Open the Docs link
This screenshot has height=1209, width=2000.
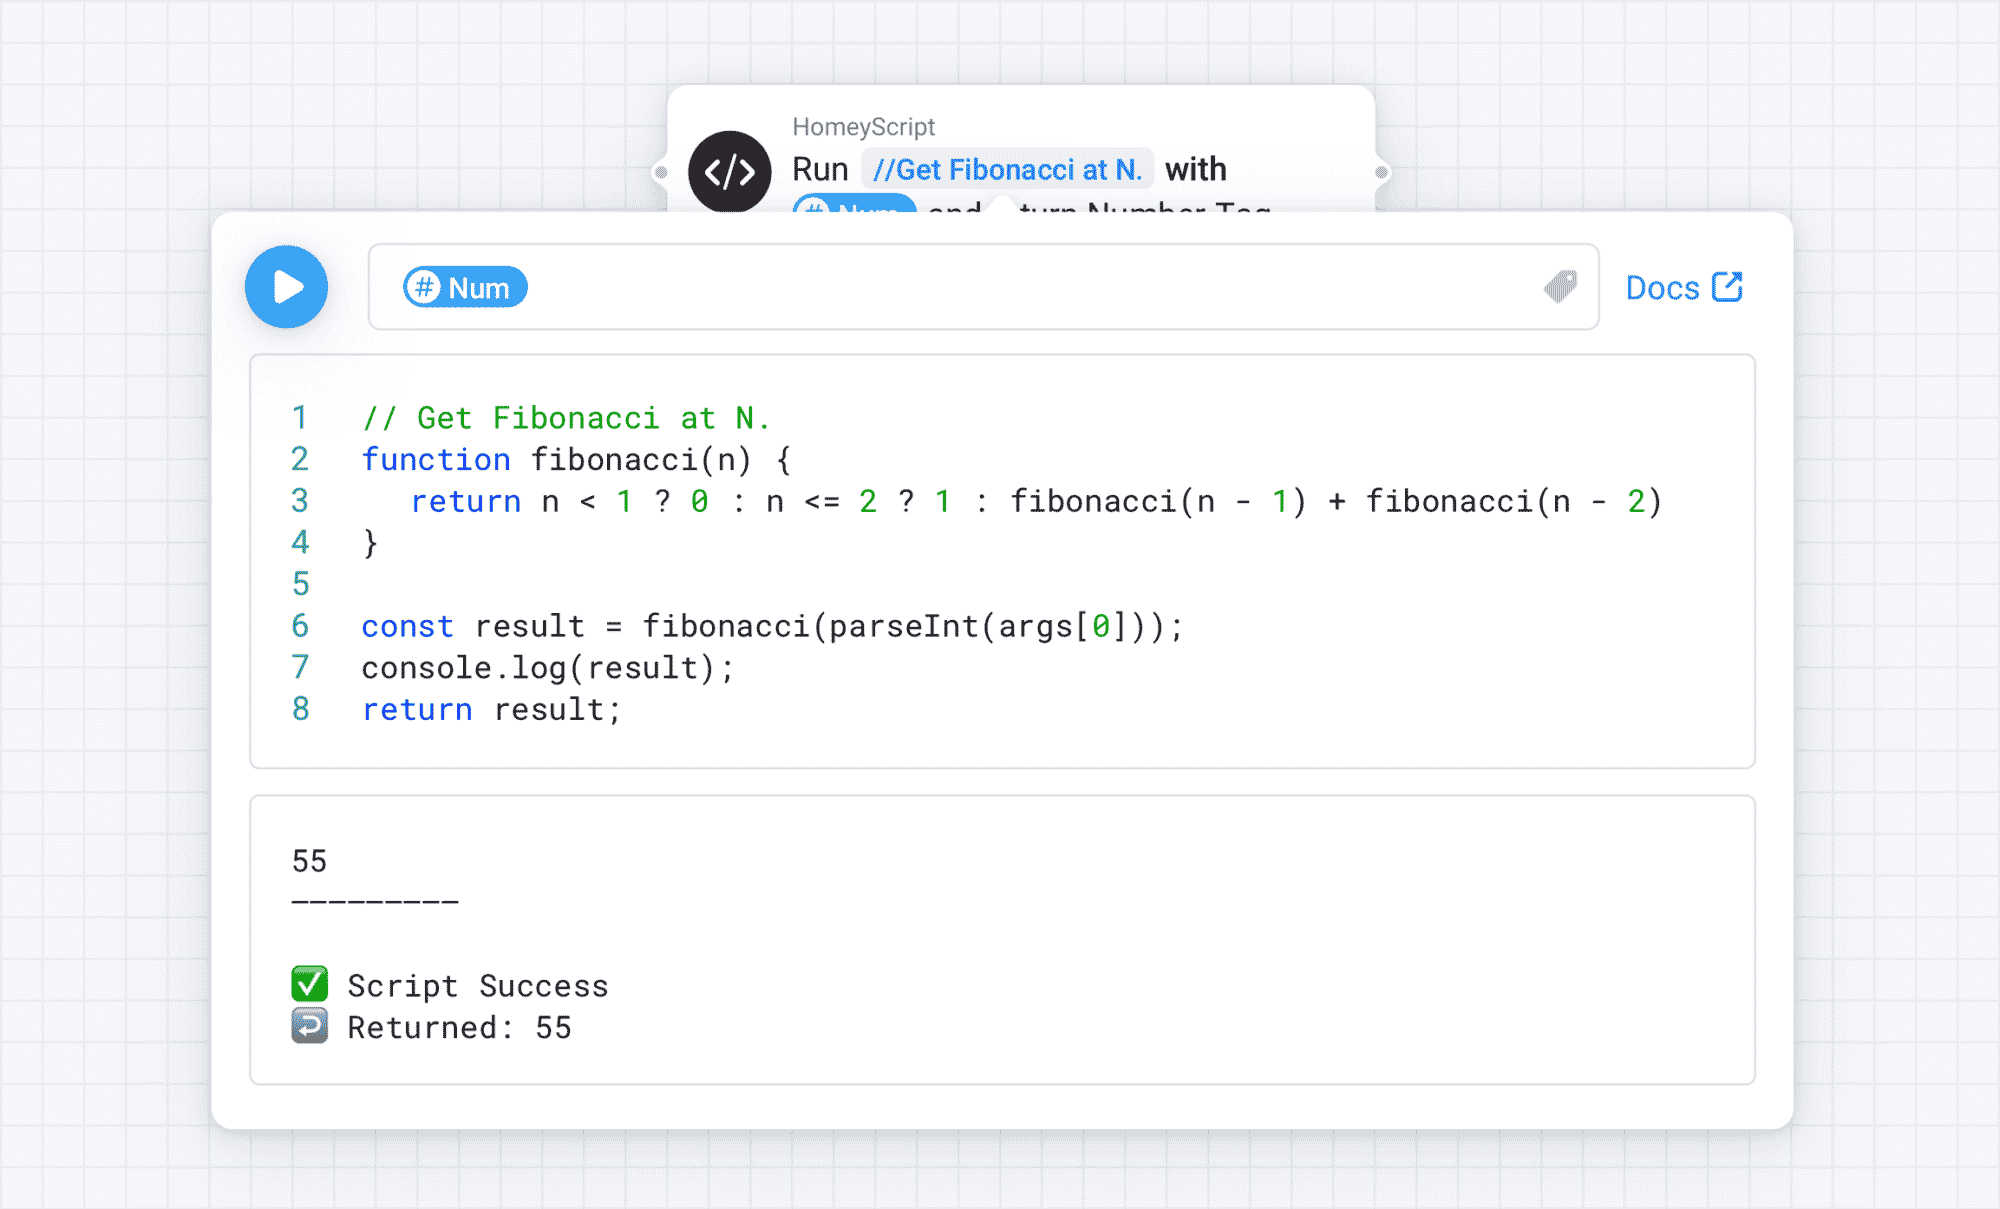coord(1662,288)
